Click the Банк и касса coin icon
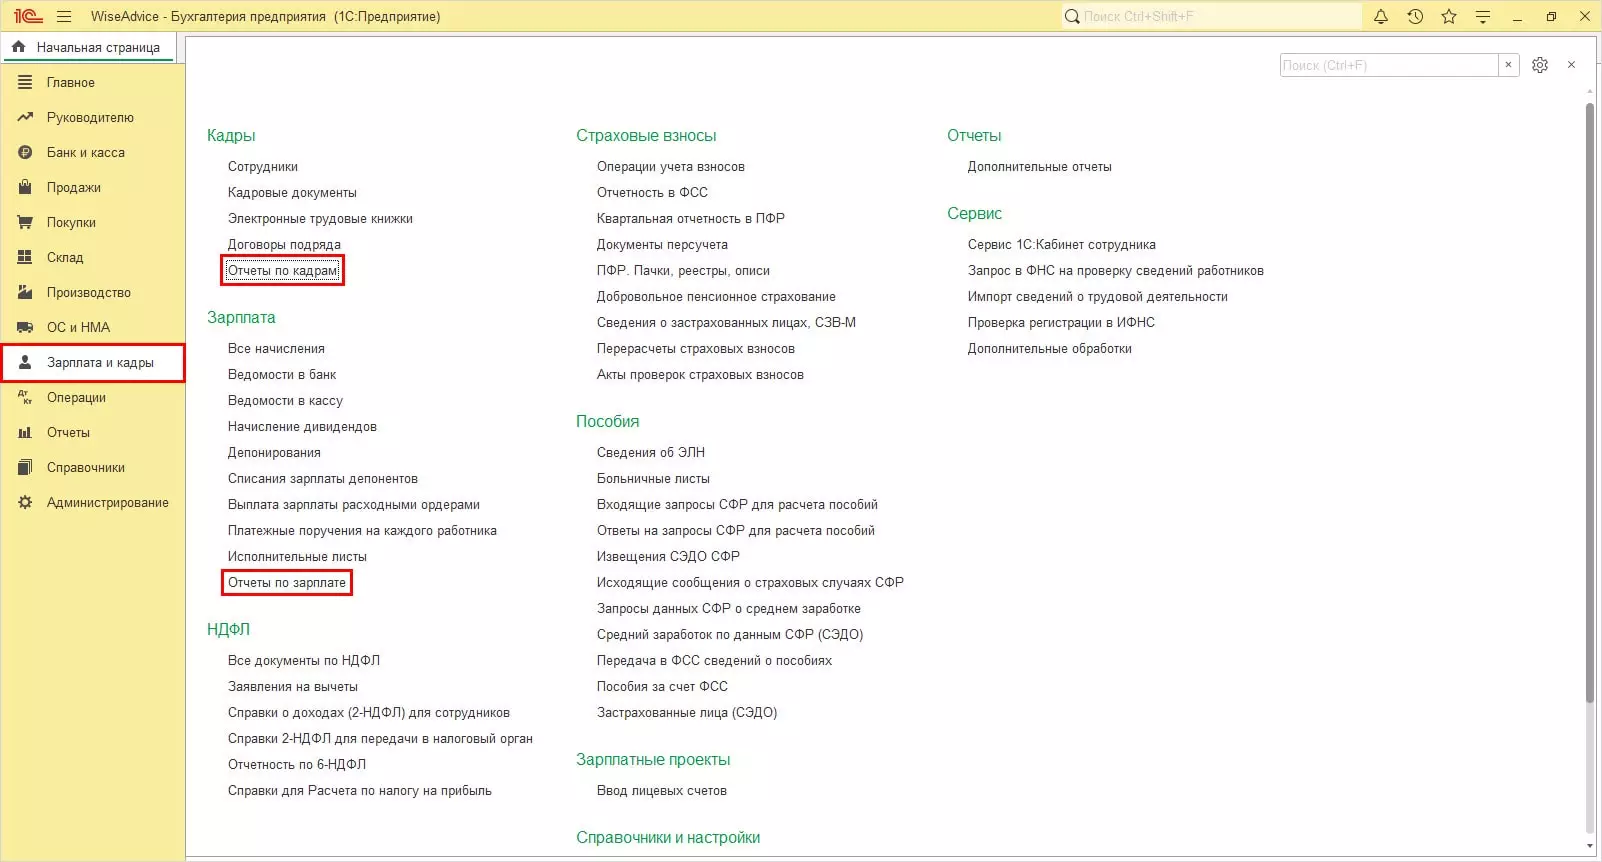 tap(25, 152)
